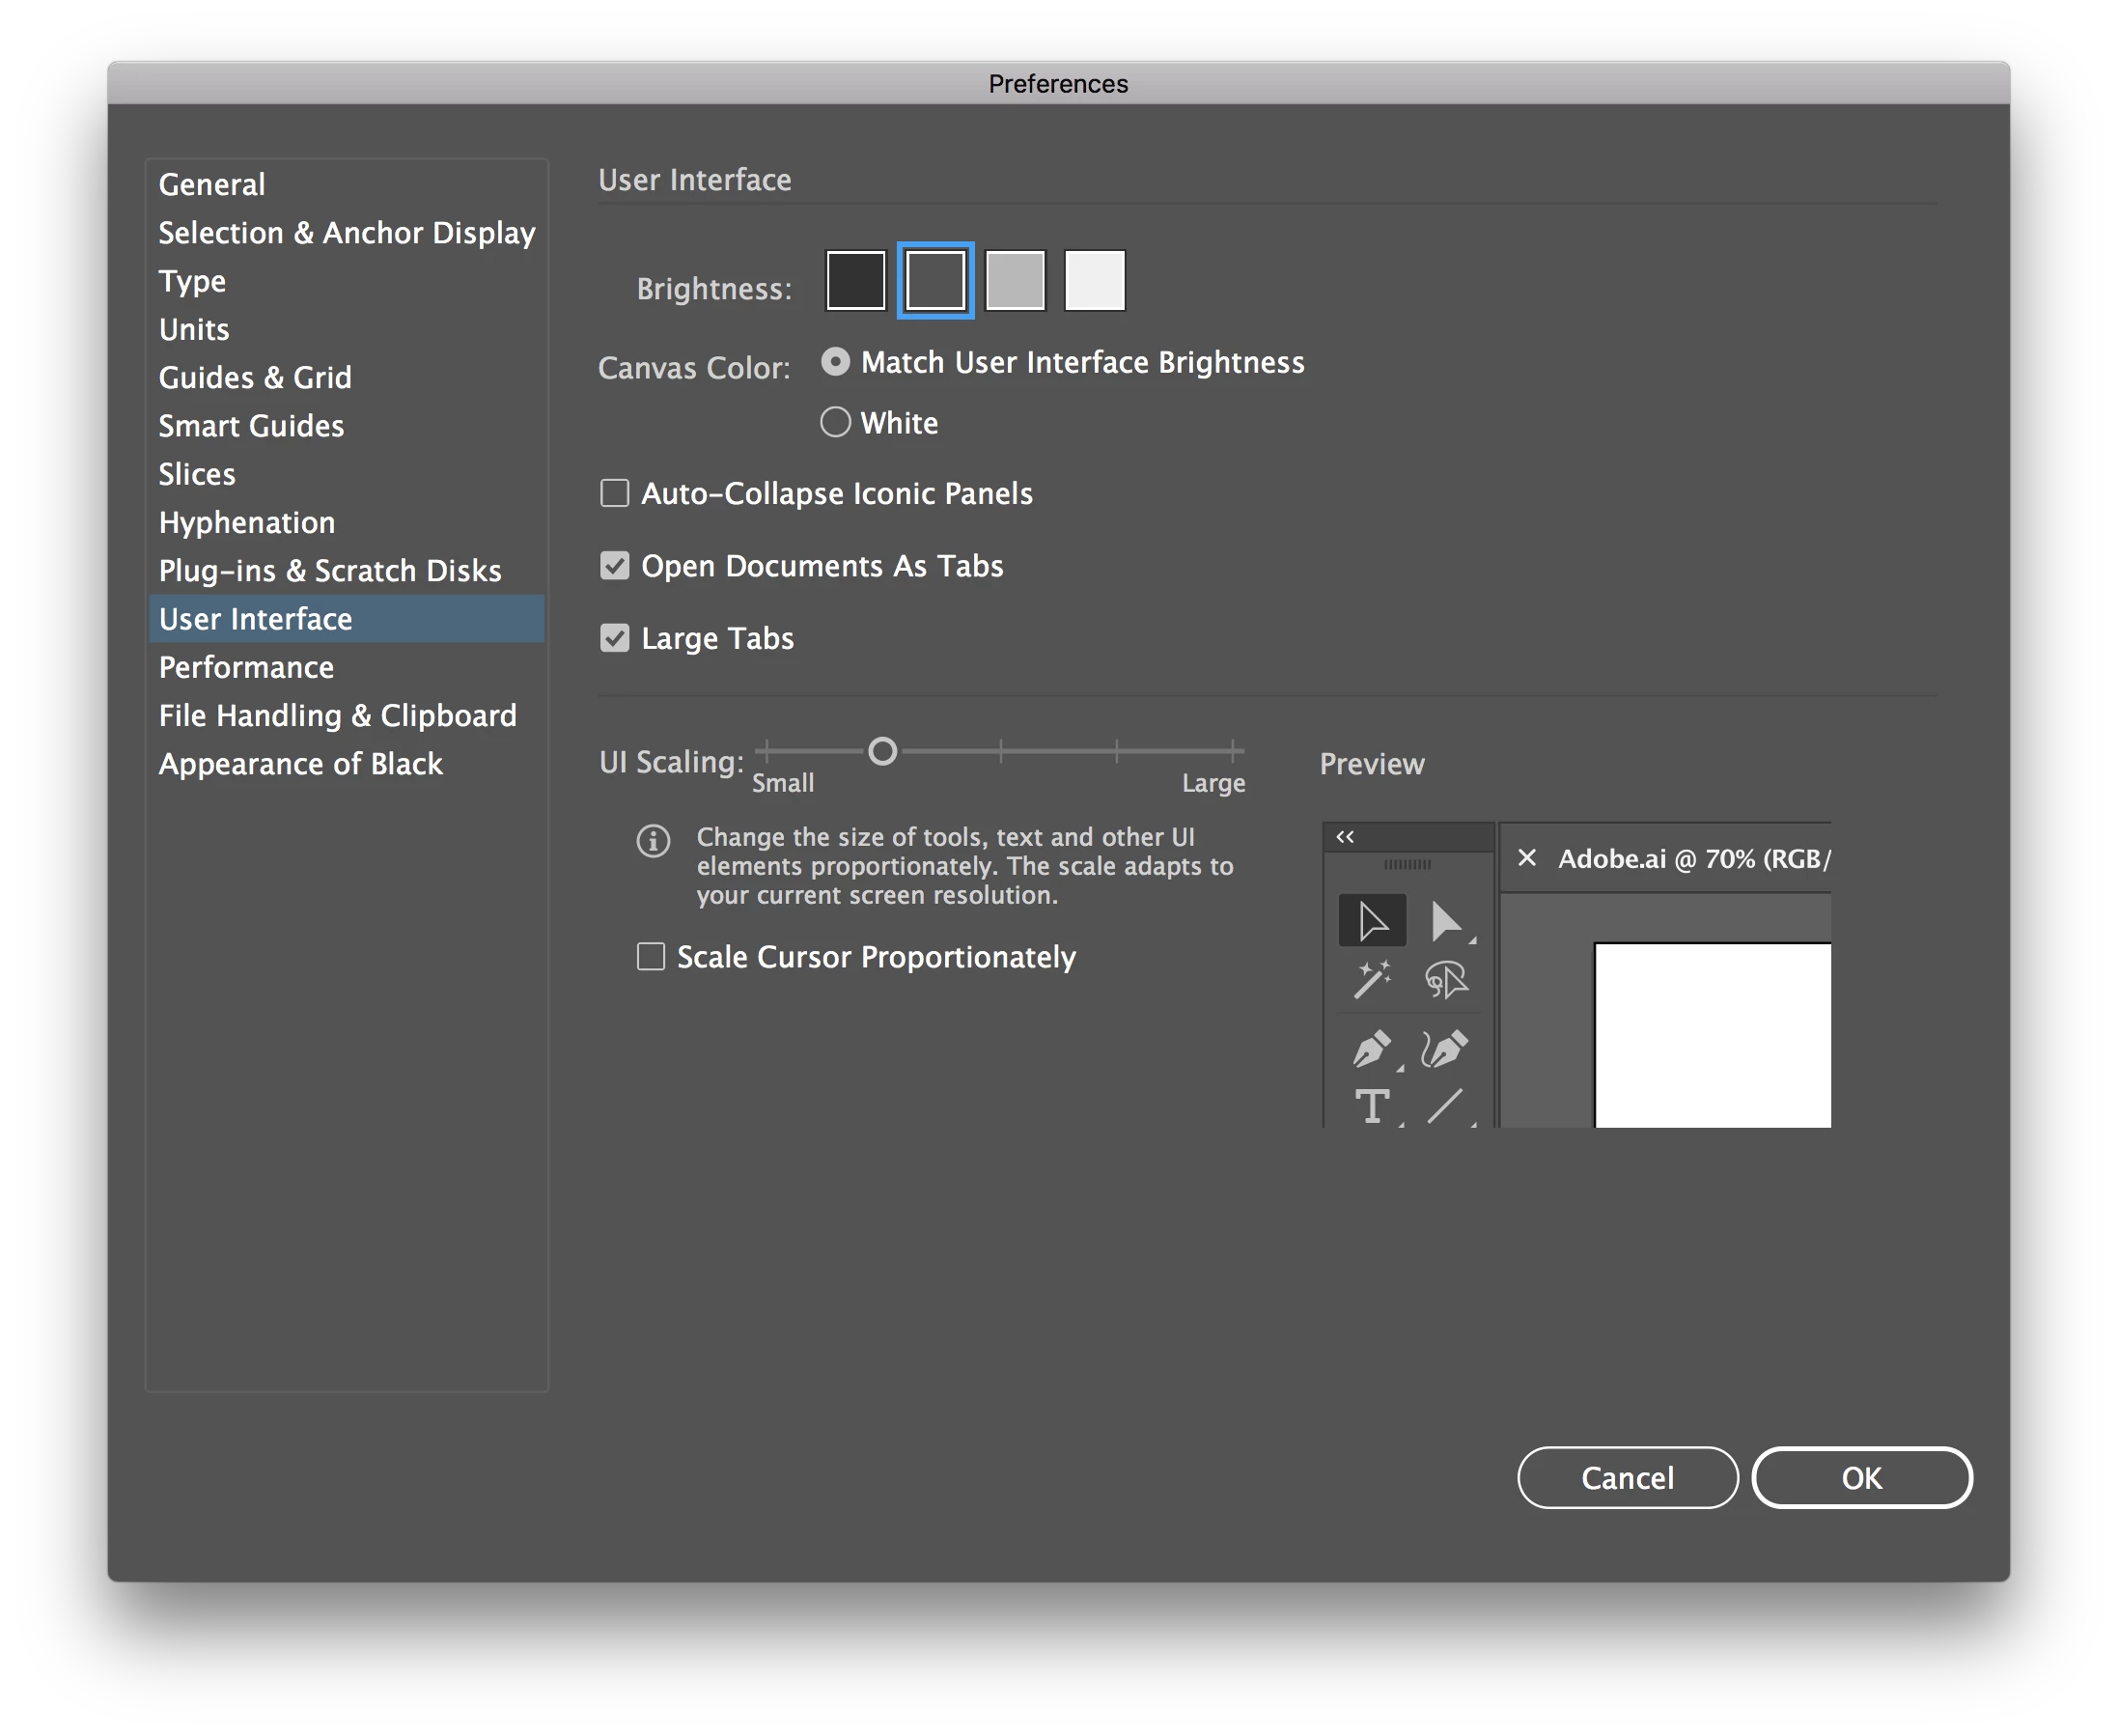Enable Auto-Collapse Iconic Panels checkbox
This screenshot has width=2118, height=1736.
(615, 493)
